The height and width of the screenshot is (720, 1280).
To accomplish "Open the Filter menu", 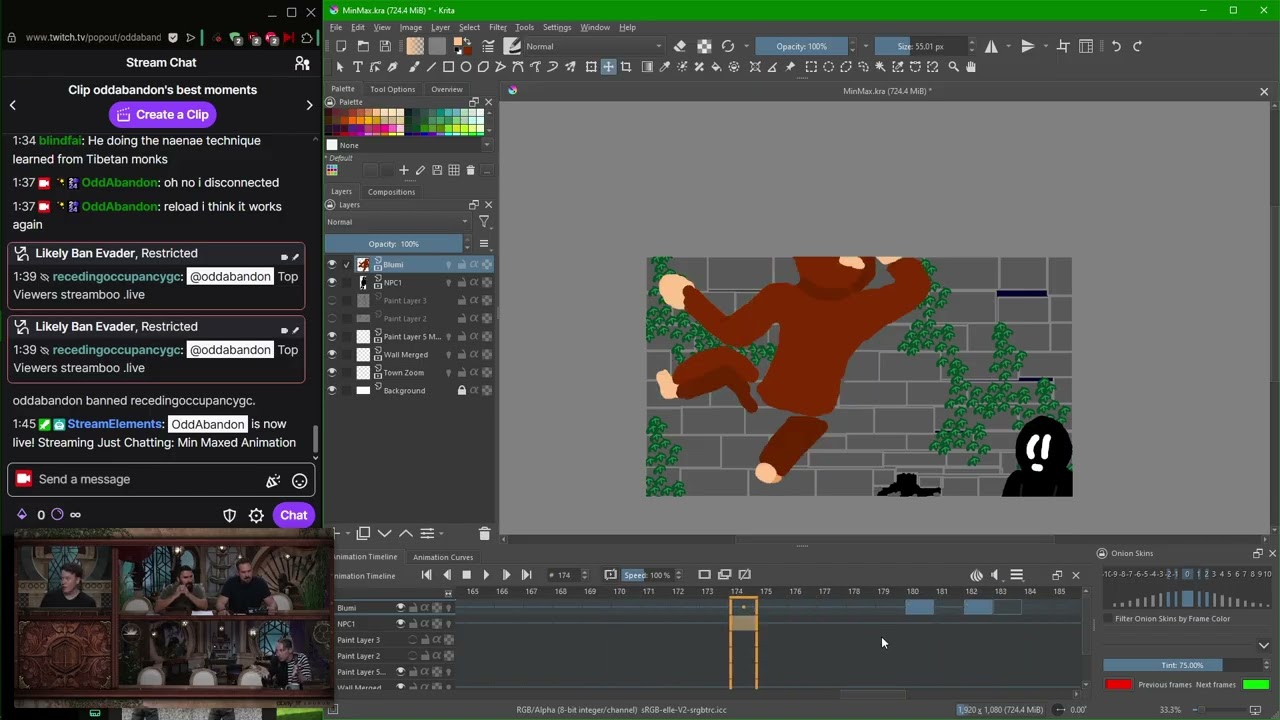I will [x=498, y=27].
